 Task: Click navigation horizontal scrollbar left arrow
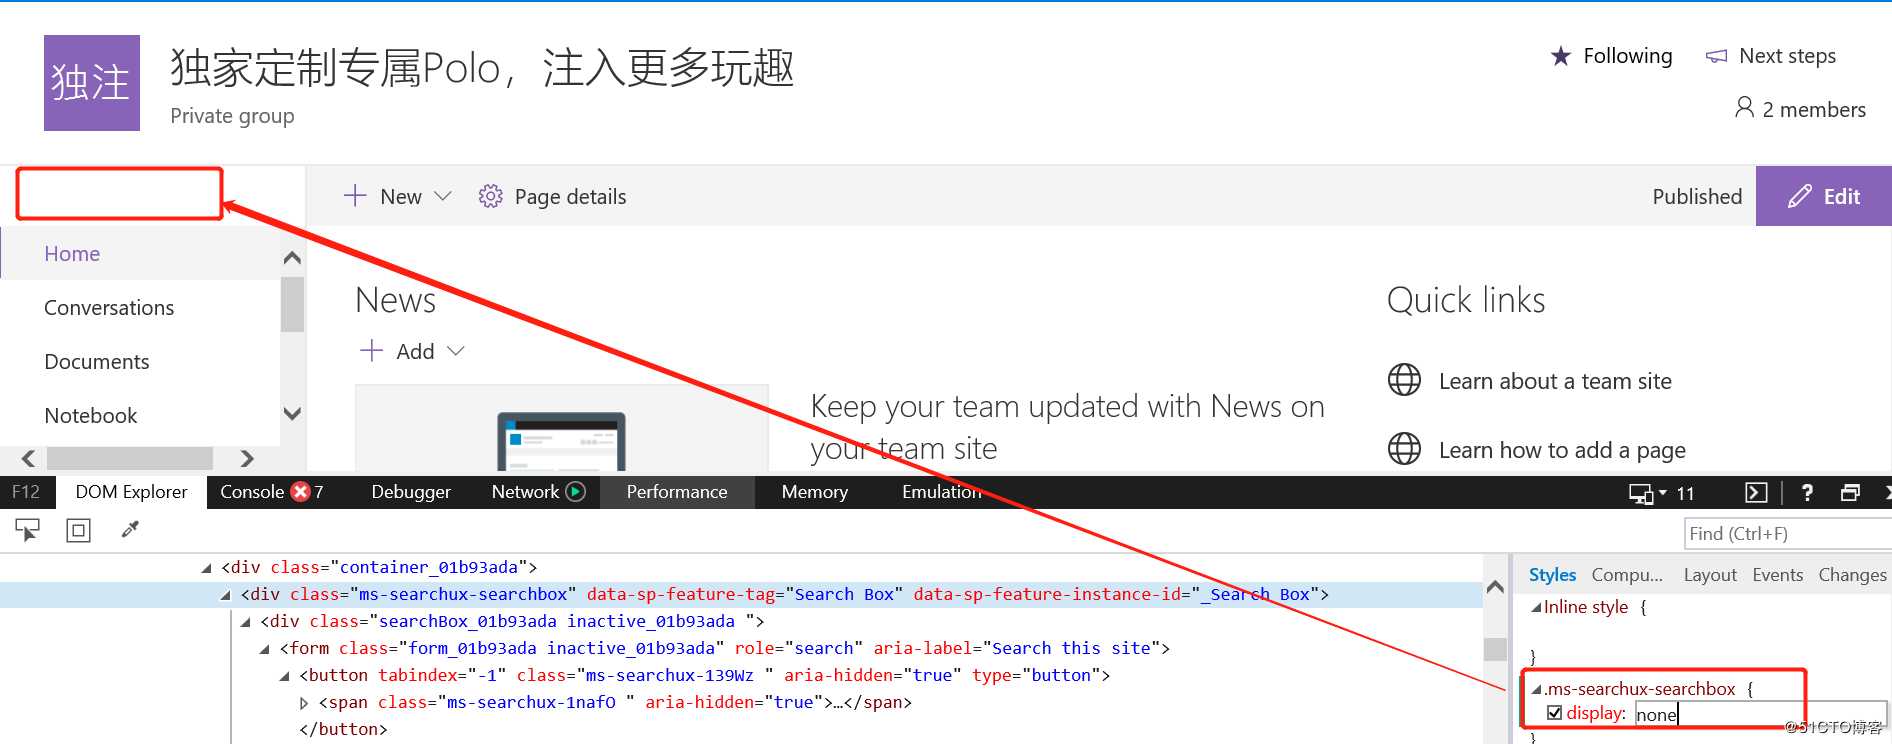pos(28,459)
